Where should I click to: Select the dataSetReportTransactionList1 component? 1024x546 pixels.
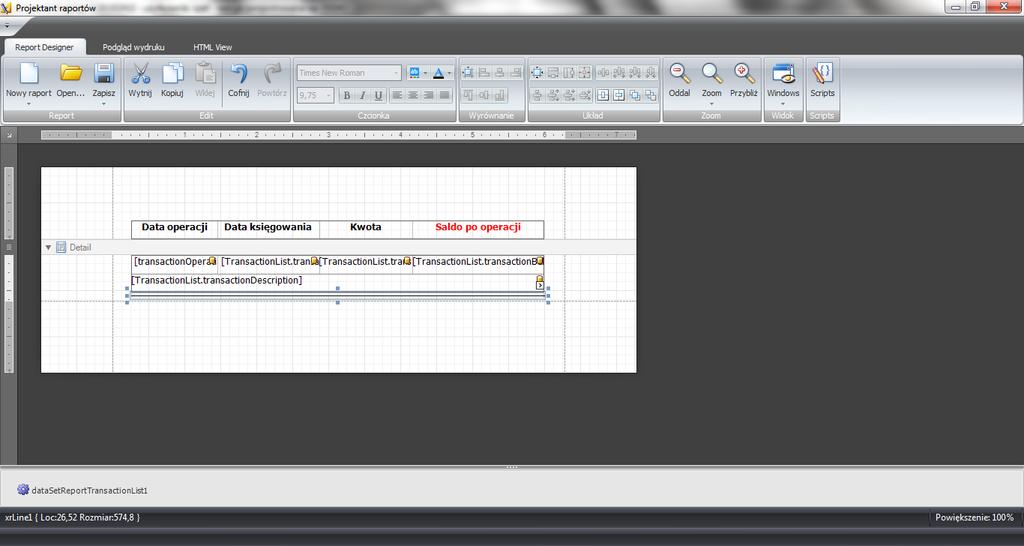[83, 490]
